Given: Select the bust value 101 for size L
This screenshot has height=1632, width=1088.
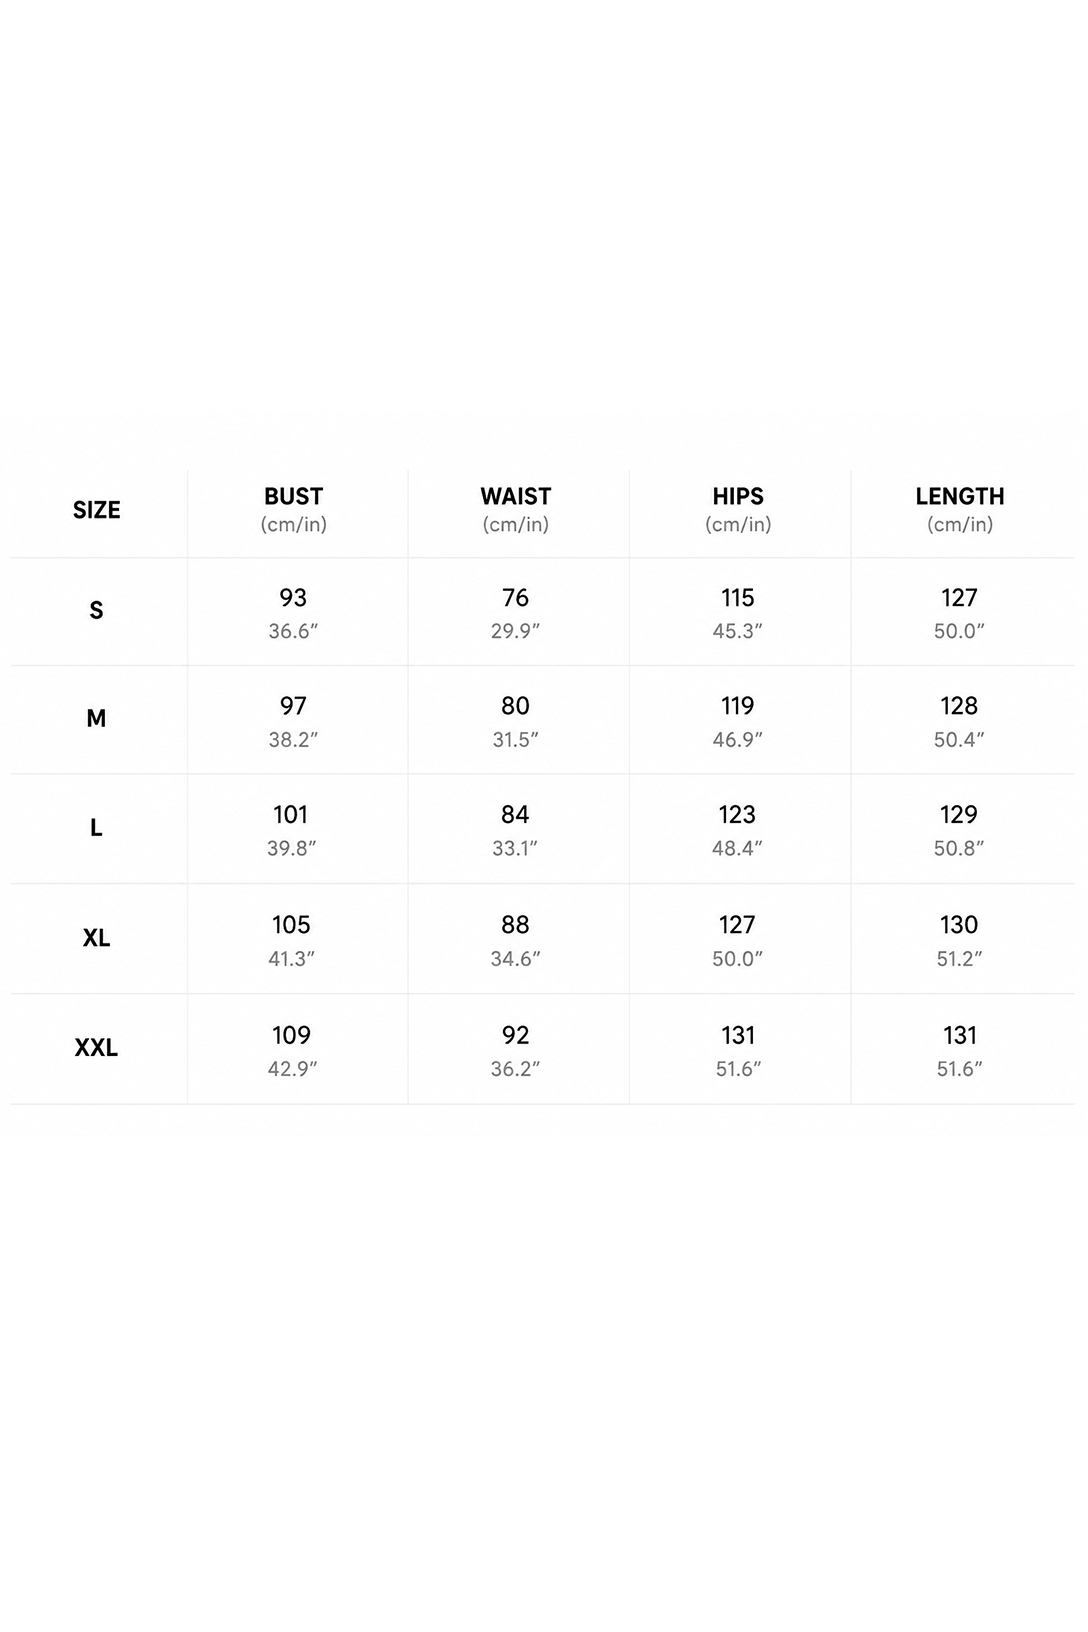Looking at the screenshot, I should tap(291, 815).
